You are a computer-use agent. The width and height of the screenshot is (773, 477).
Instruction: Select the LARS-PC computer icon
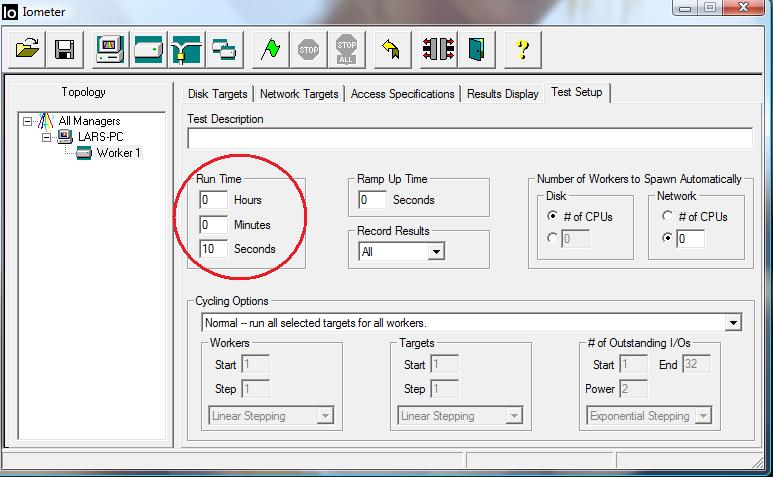[65, 136]
